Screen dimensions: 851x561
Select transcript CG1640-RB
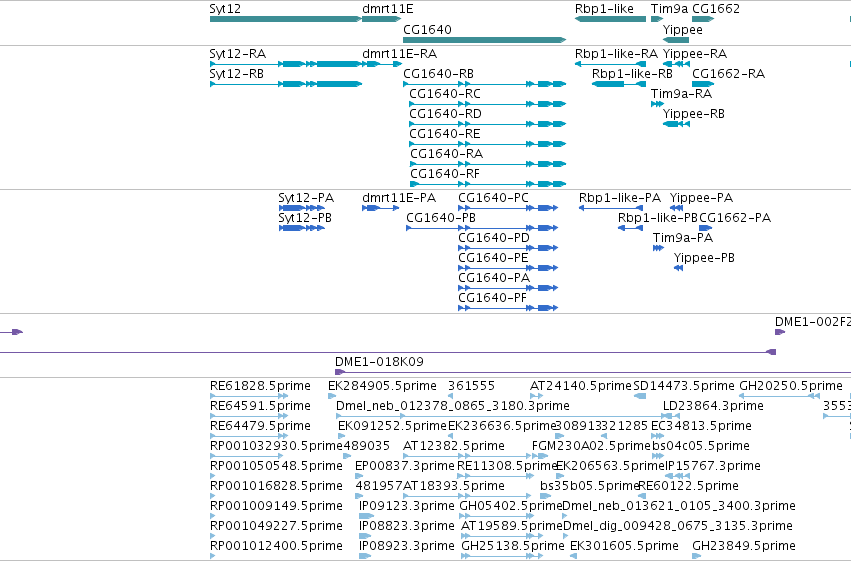485,84
